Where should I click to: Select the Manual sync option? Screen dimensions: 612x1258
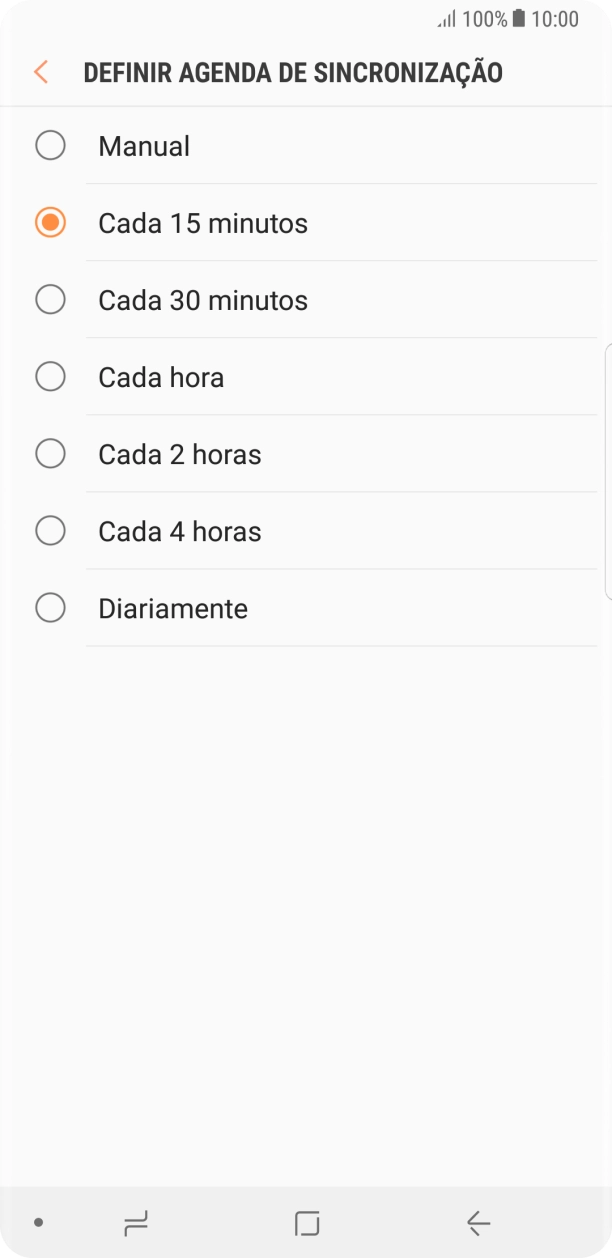tap(50, 145)
